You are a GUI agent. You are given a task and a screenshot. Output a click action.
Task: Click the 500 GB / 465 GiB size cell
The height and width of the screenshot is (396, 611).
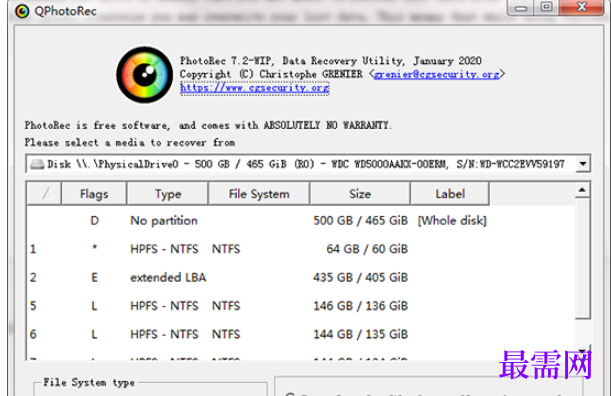coord(360,221)
